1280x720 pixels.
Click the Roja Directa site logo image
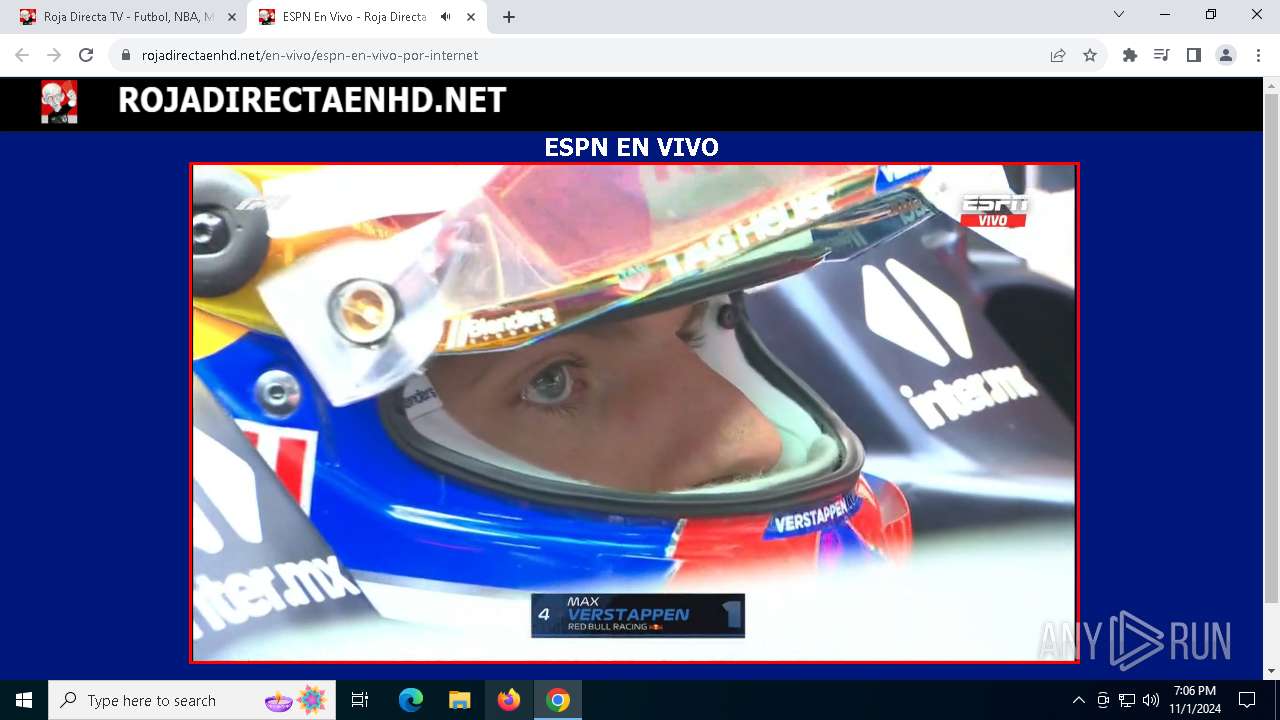pyautogui.click(x=59, y=102)
